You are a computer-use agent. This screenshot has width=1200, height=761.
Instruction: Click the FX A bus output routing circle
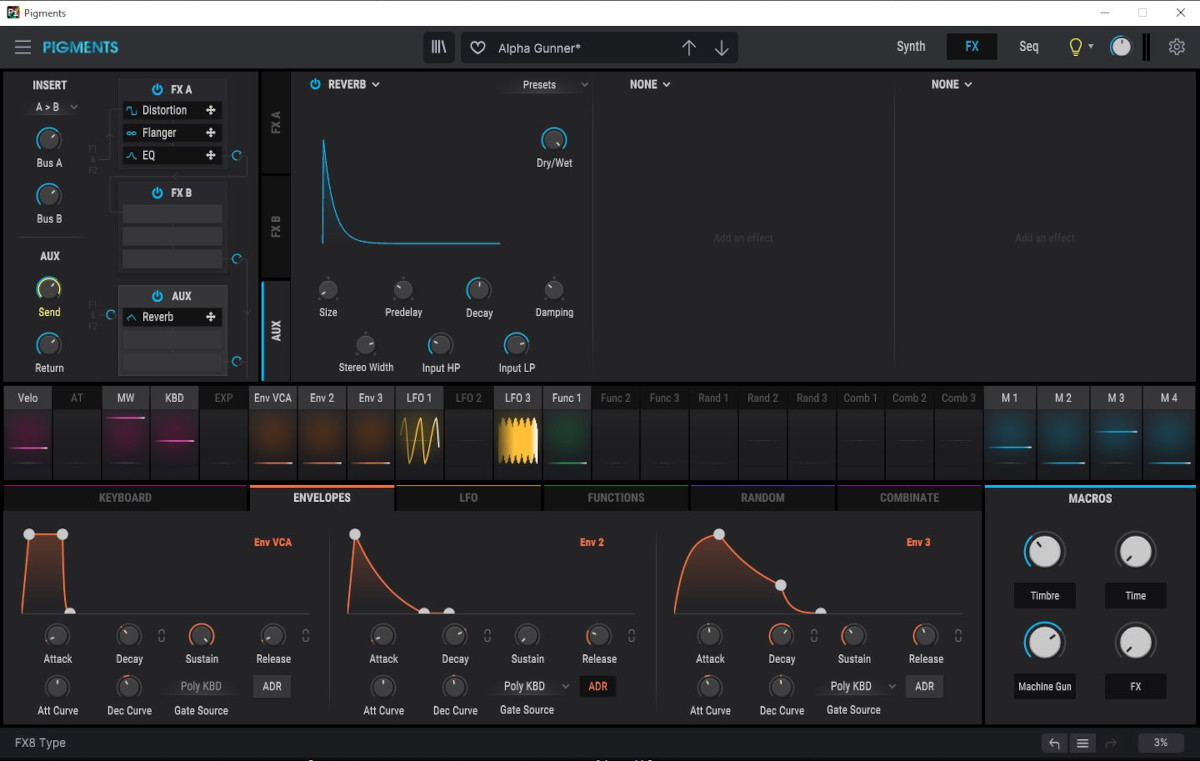(x=237, y=155)
